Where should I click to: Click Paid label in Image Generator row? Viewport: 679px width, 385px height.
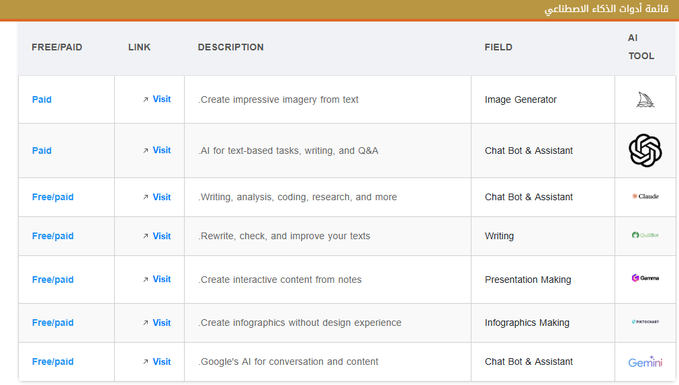[x=42, y=100]
